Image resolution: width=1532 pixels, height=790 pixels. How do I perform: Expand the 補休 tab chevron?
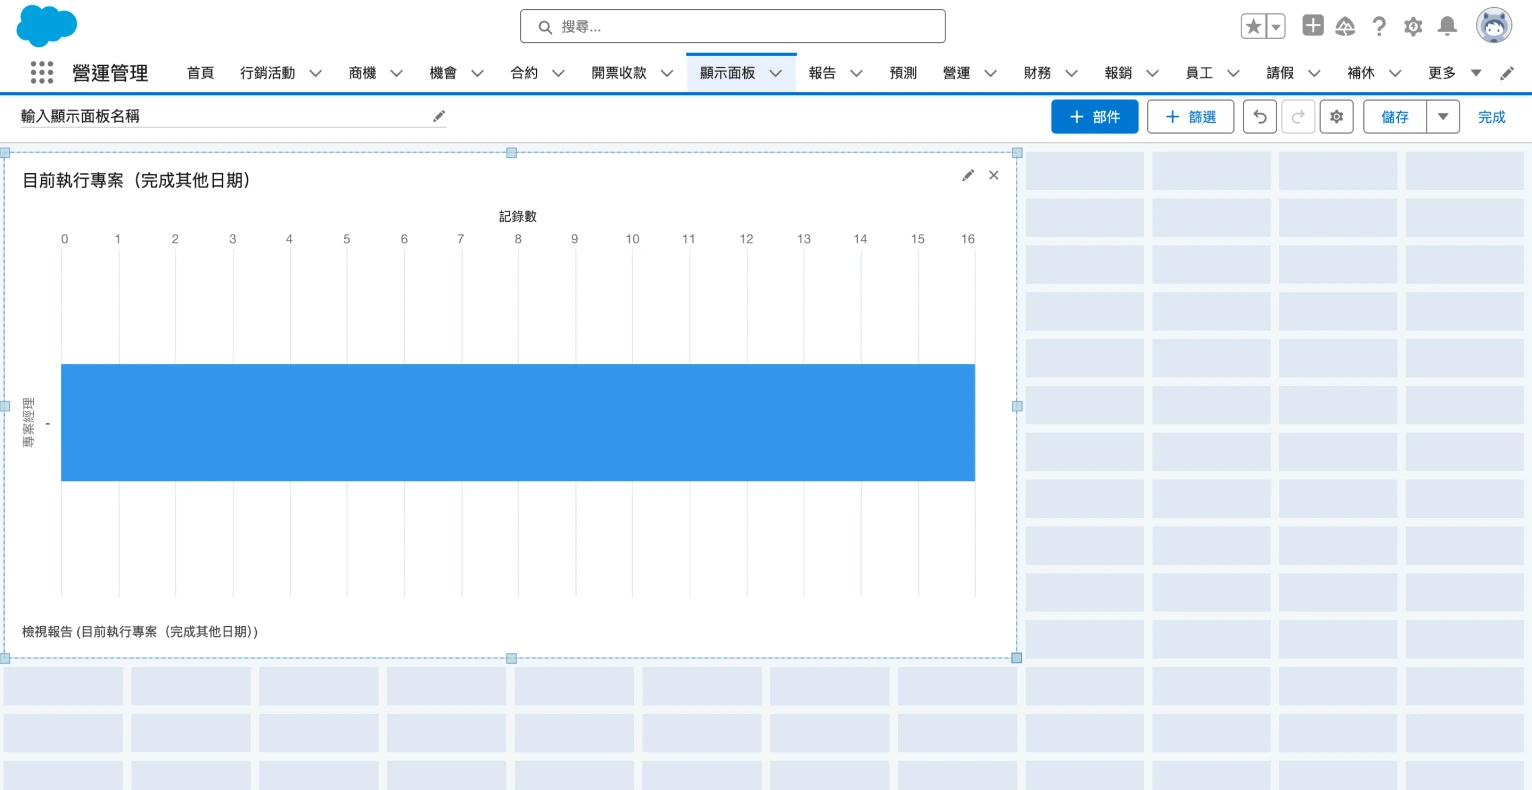coord(1395,73)
